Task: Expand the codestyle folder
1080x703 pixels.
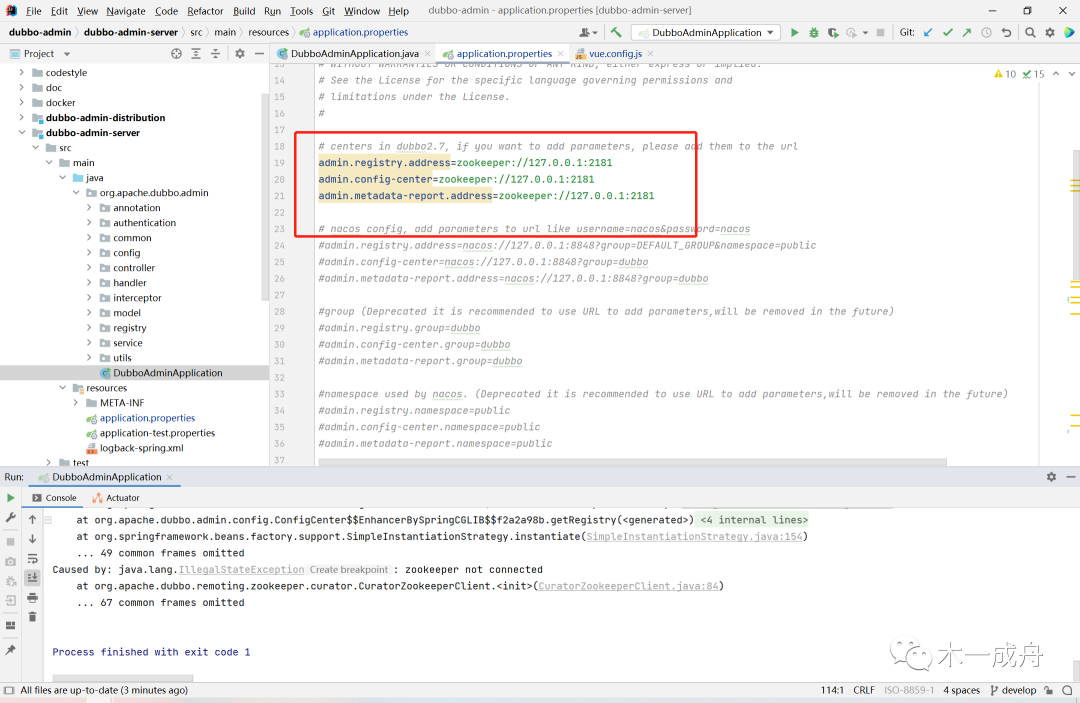Action: 22,72
